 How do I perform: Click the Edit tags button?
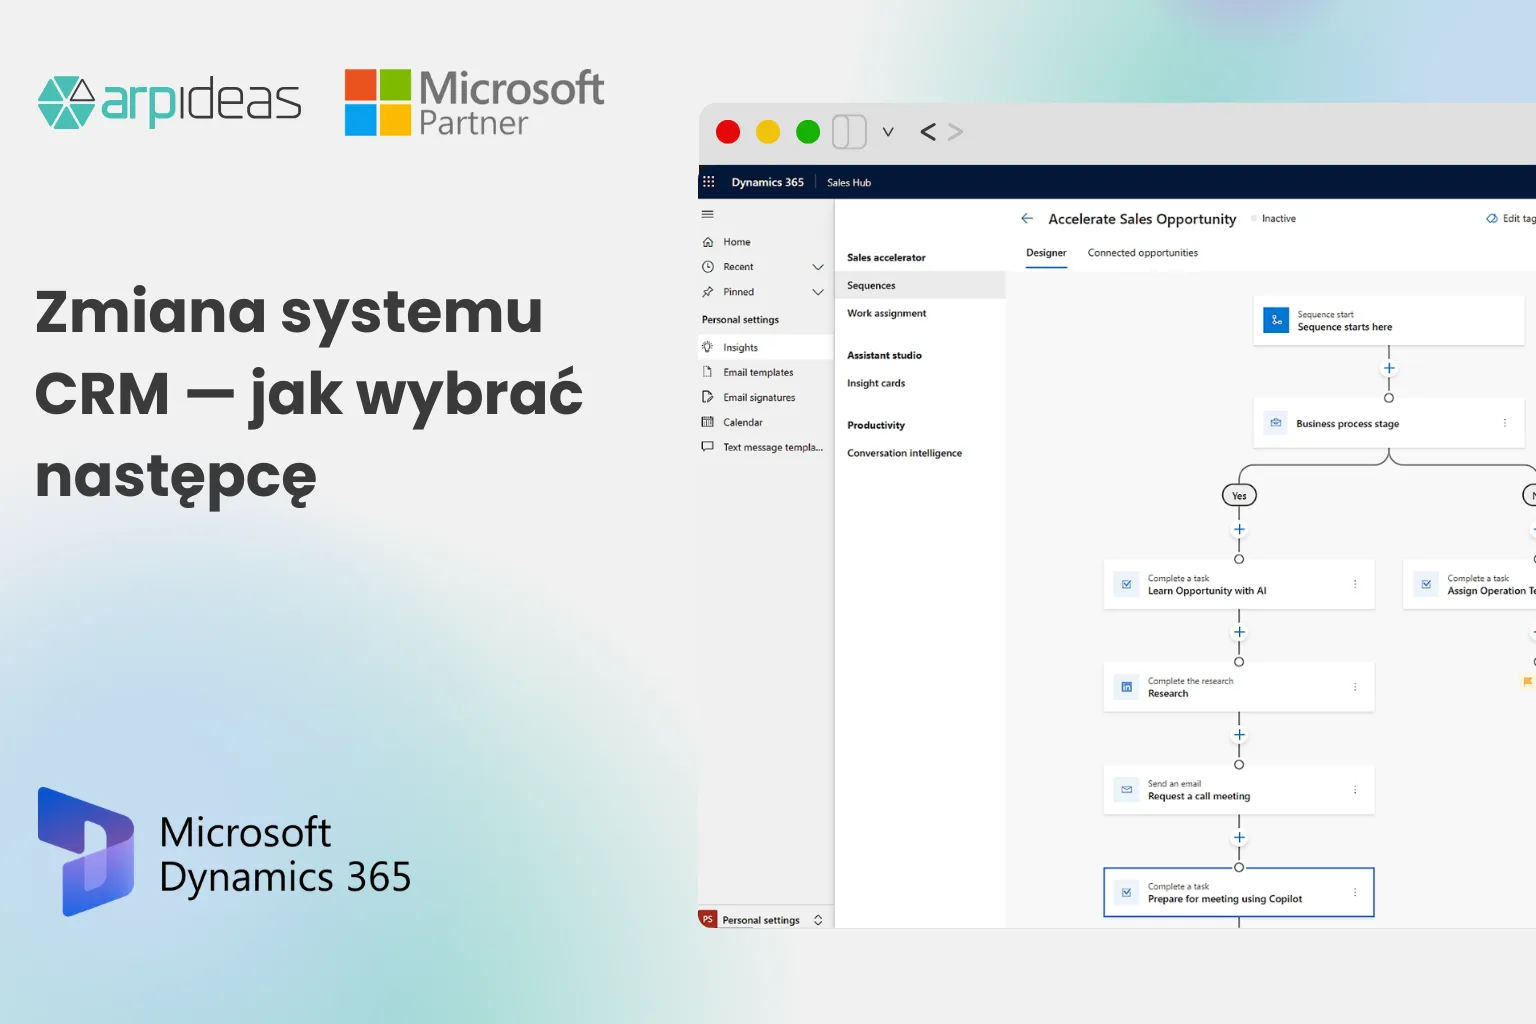pos(1511,218)
